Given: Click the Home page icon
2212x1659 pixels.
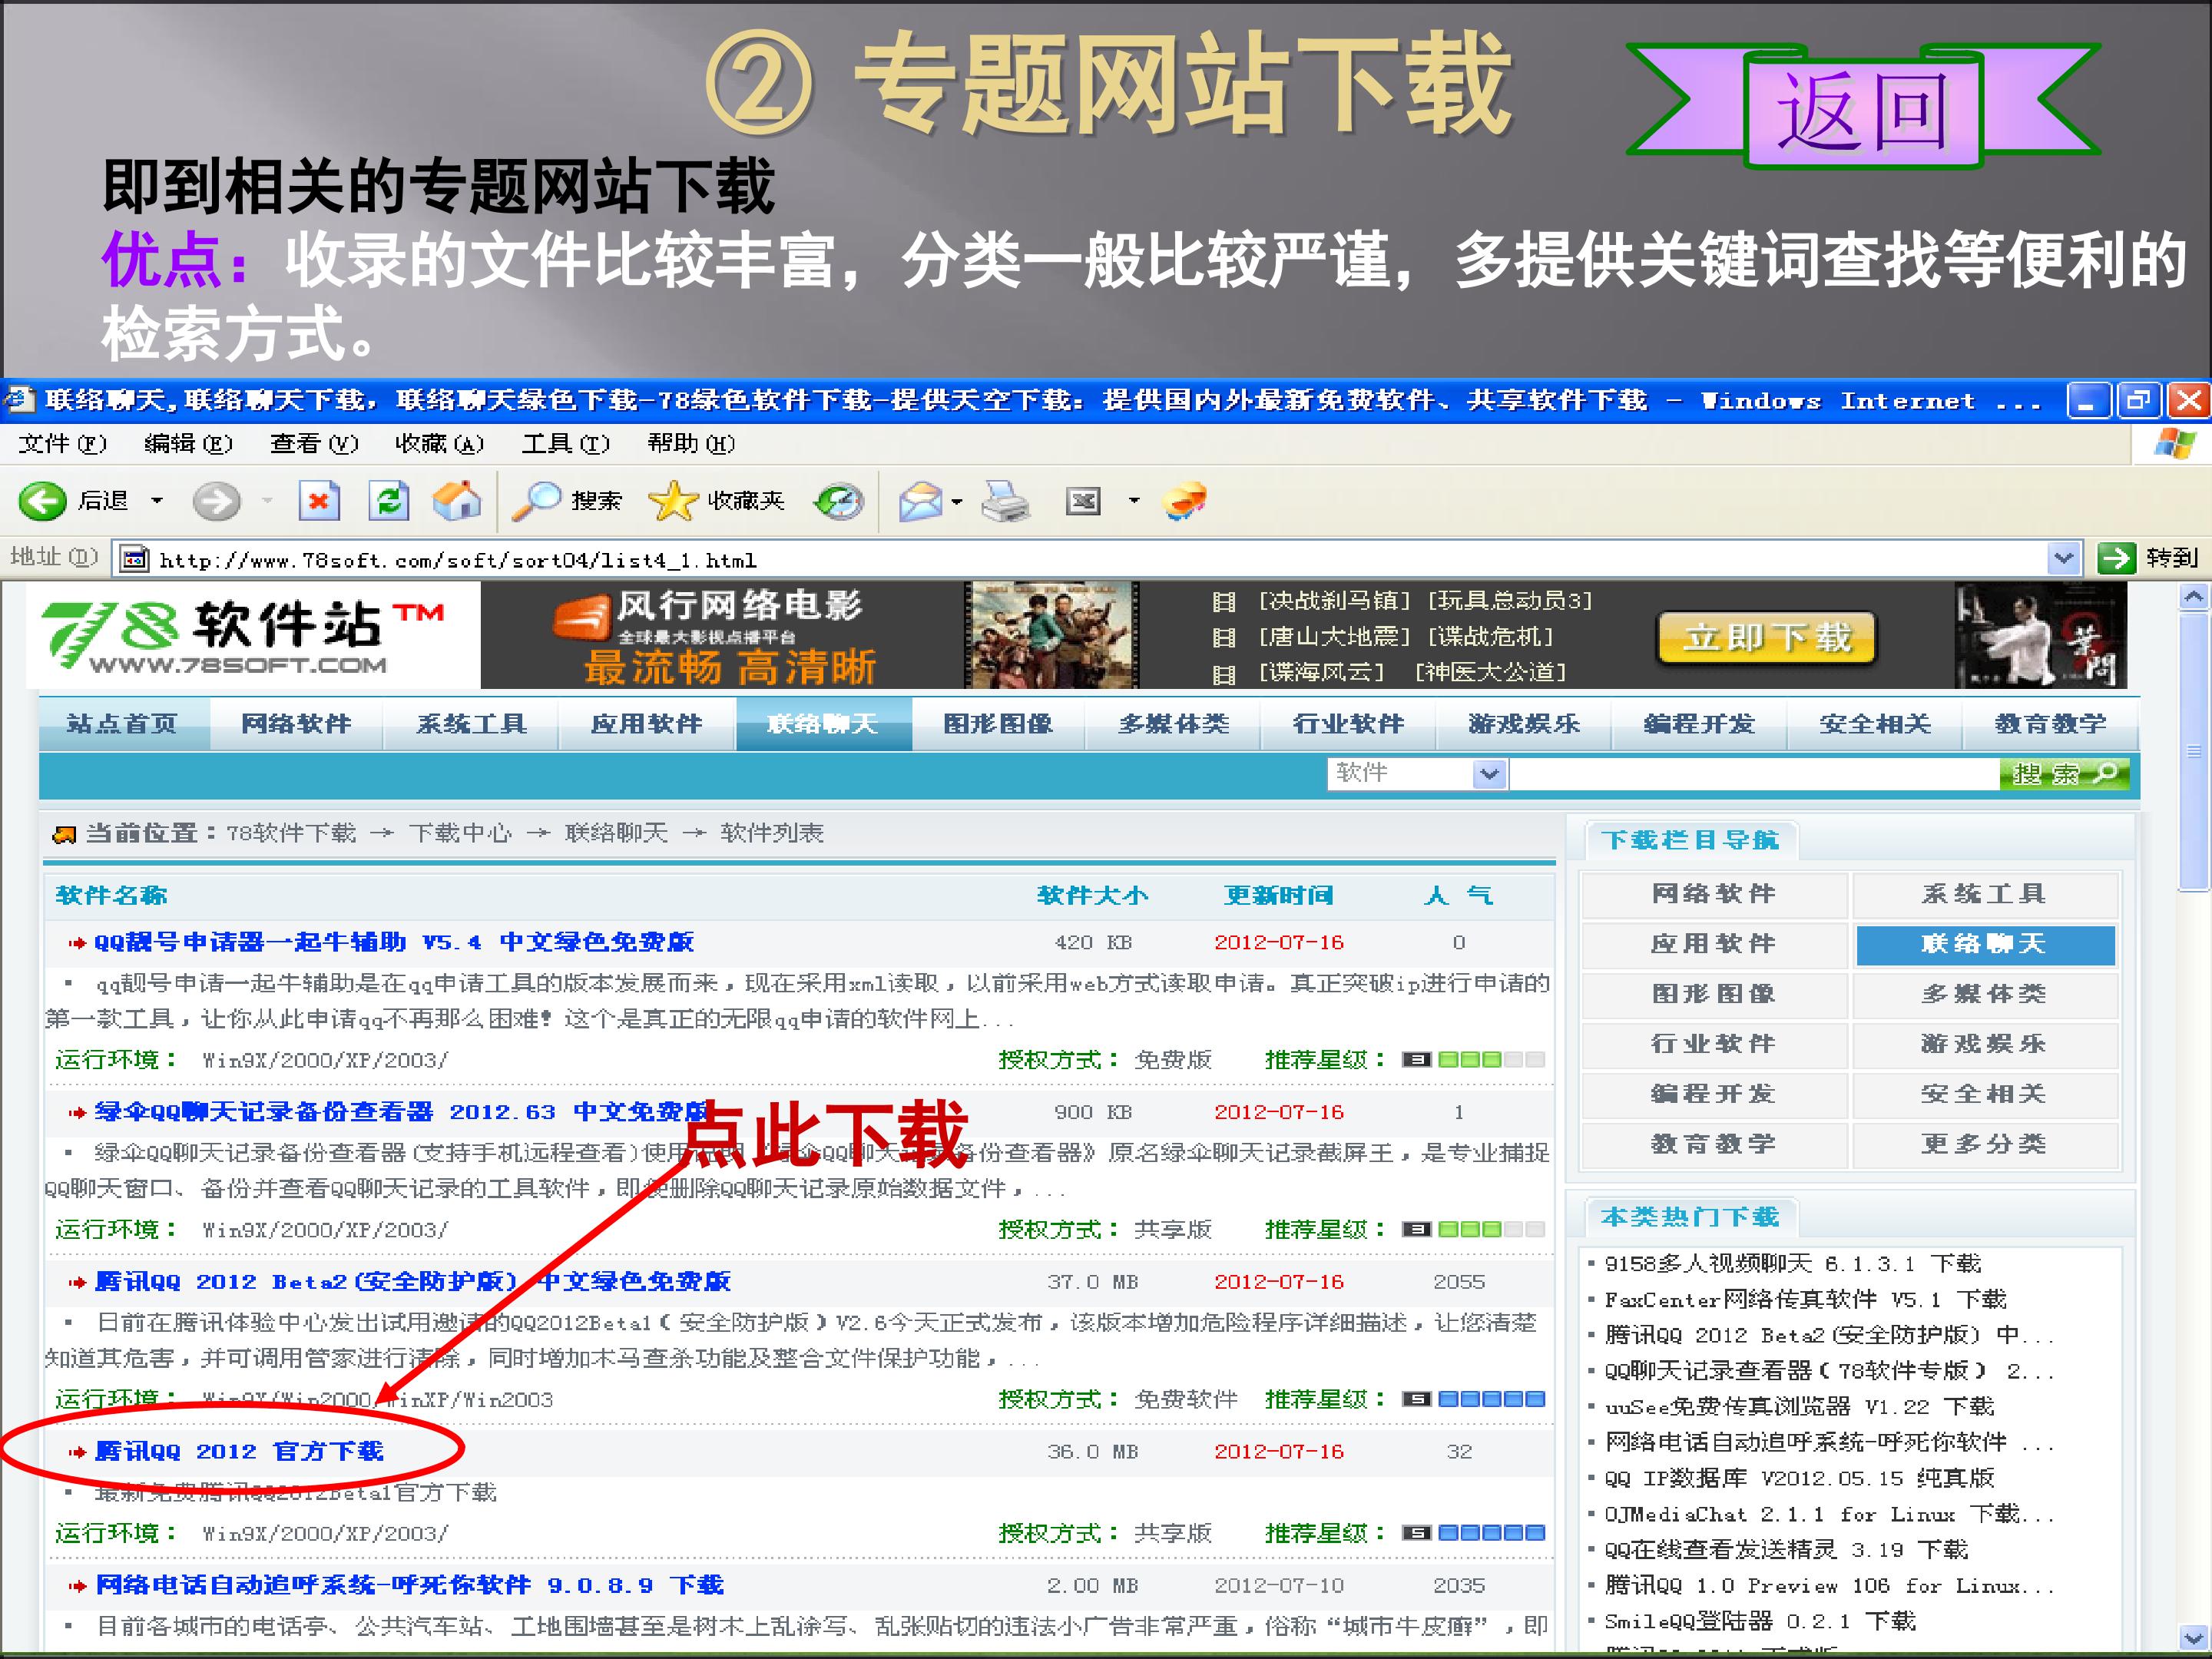Looking at the screenshot, I should tap(456, 500).
